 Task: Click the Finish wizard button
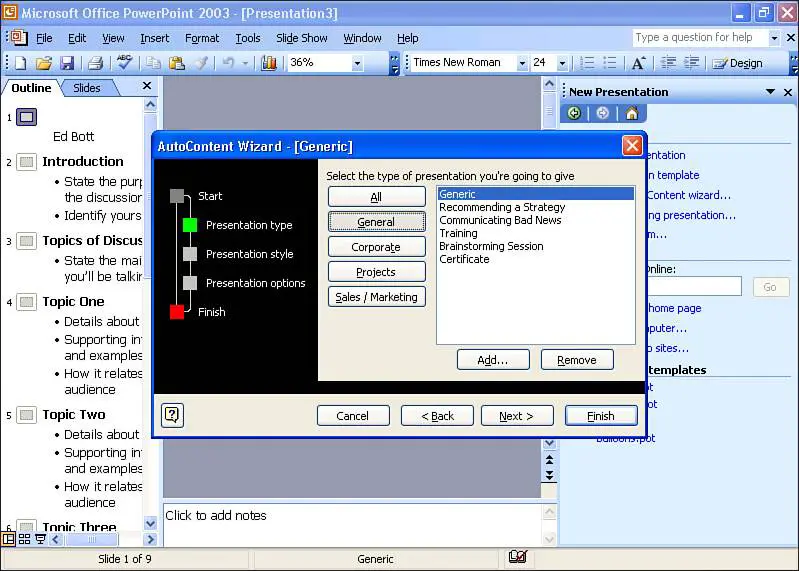pyautogui.click(x=601, y=416)
